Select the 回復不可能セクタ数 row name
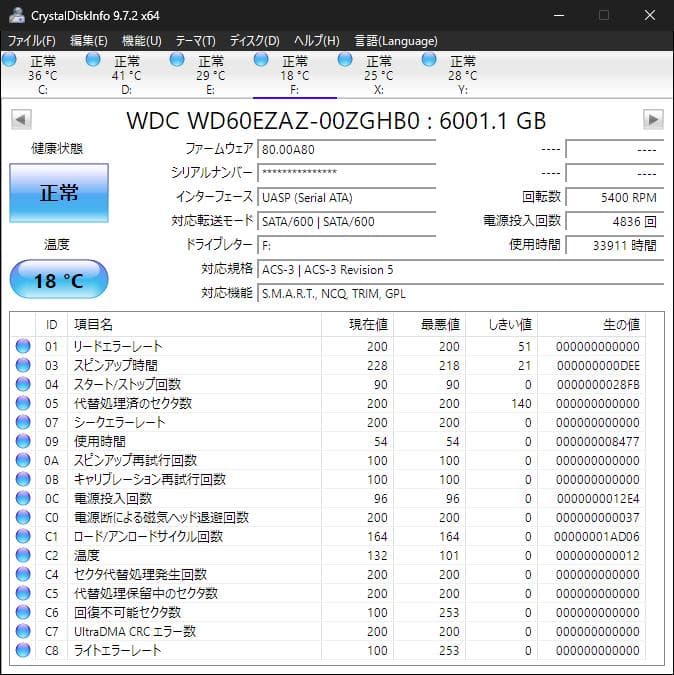The image size is (674, 675). (x=127, y=612)
